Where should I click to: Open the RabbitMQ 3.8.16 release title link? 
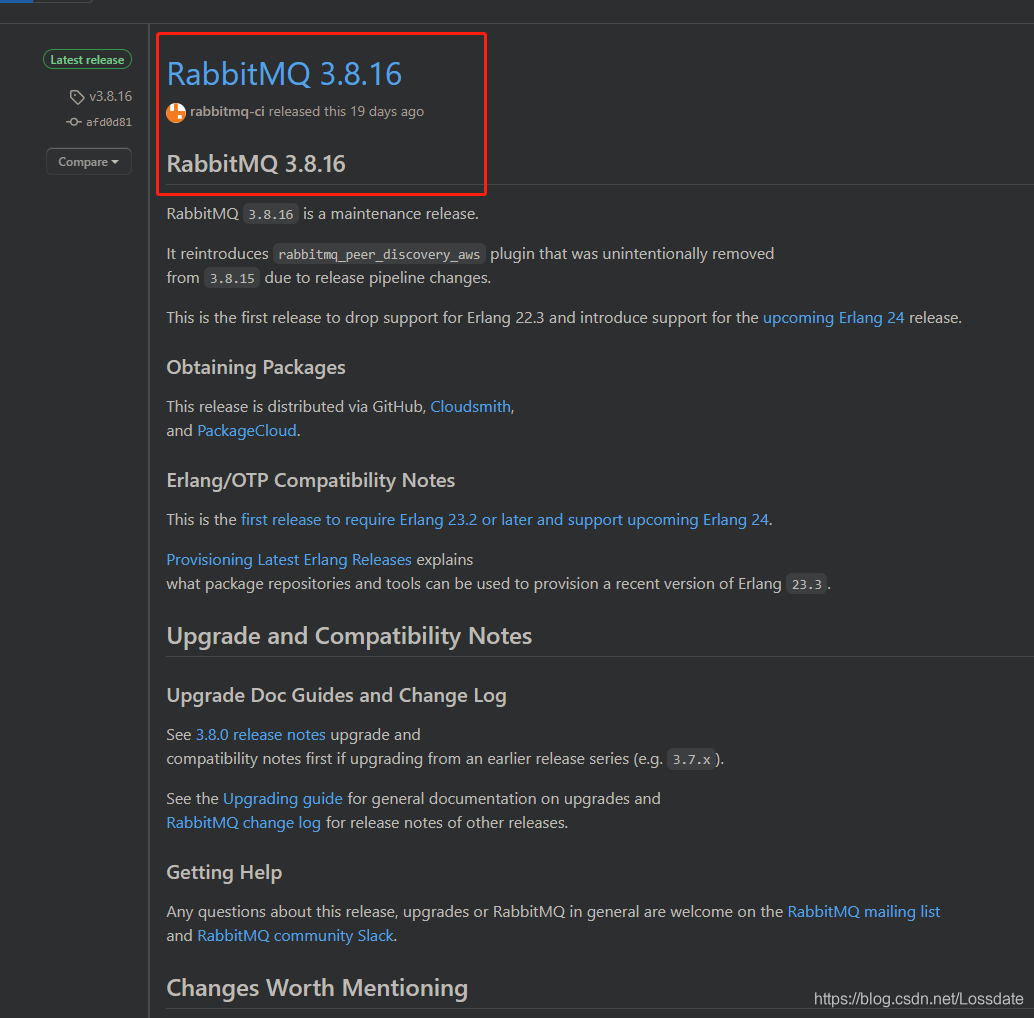[284, 74]
